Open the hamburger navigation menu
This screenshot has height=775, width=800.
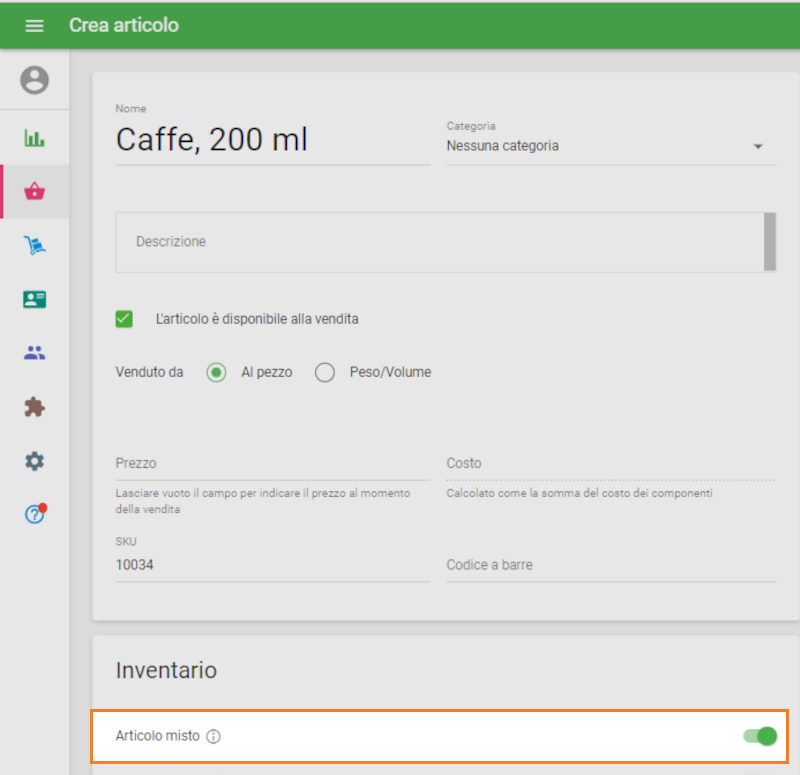(34, 25)
